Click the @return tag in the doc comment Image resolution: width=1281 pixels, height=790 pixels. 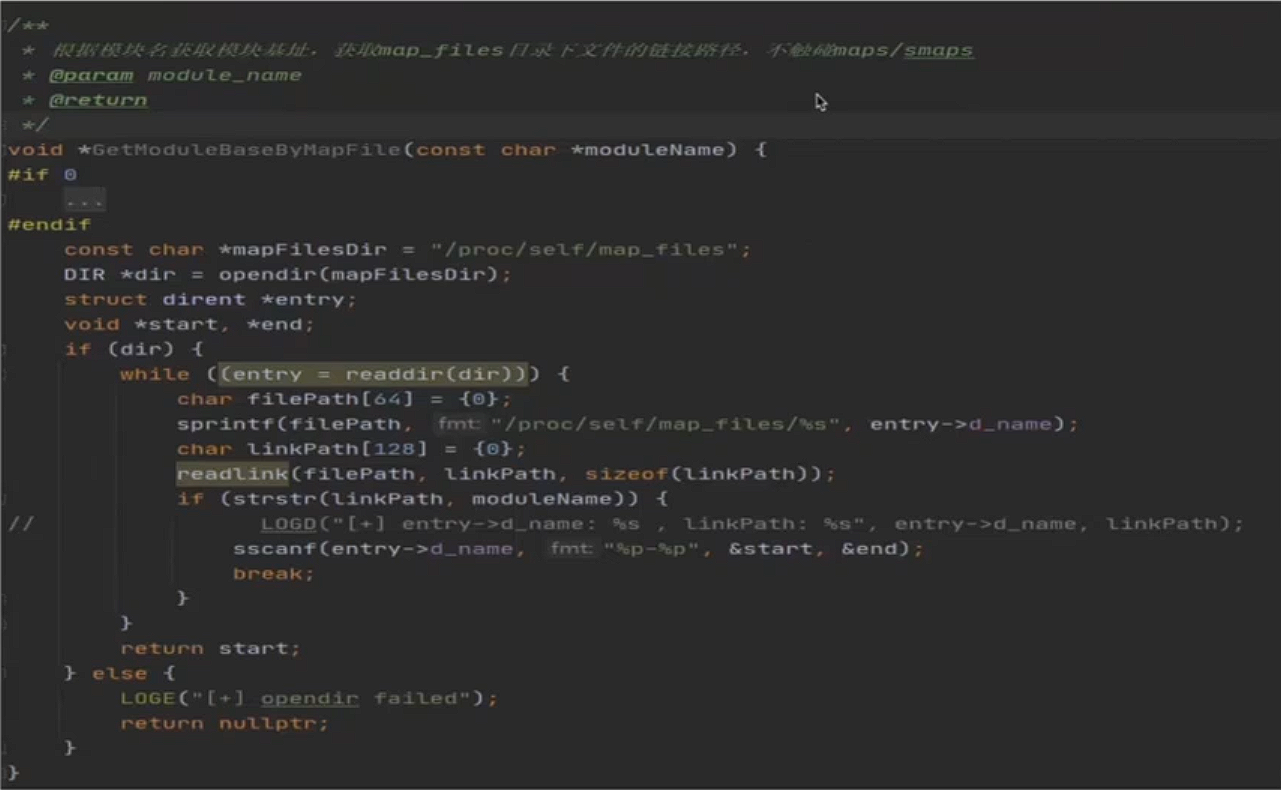click(x=98, y=100)
